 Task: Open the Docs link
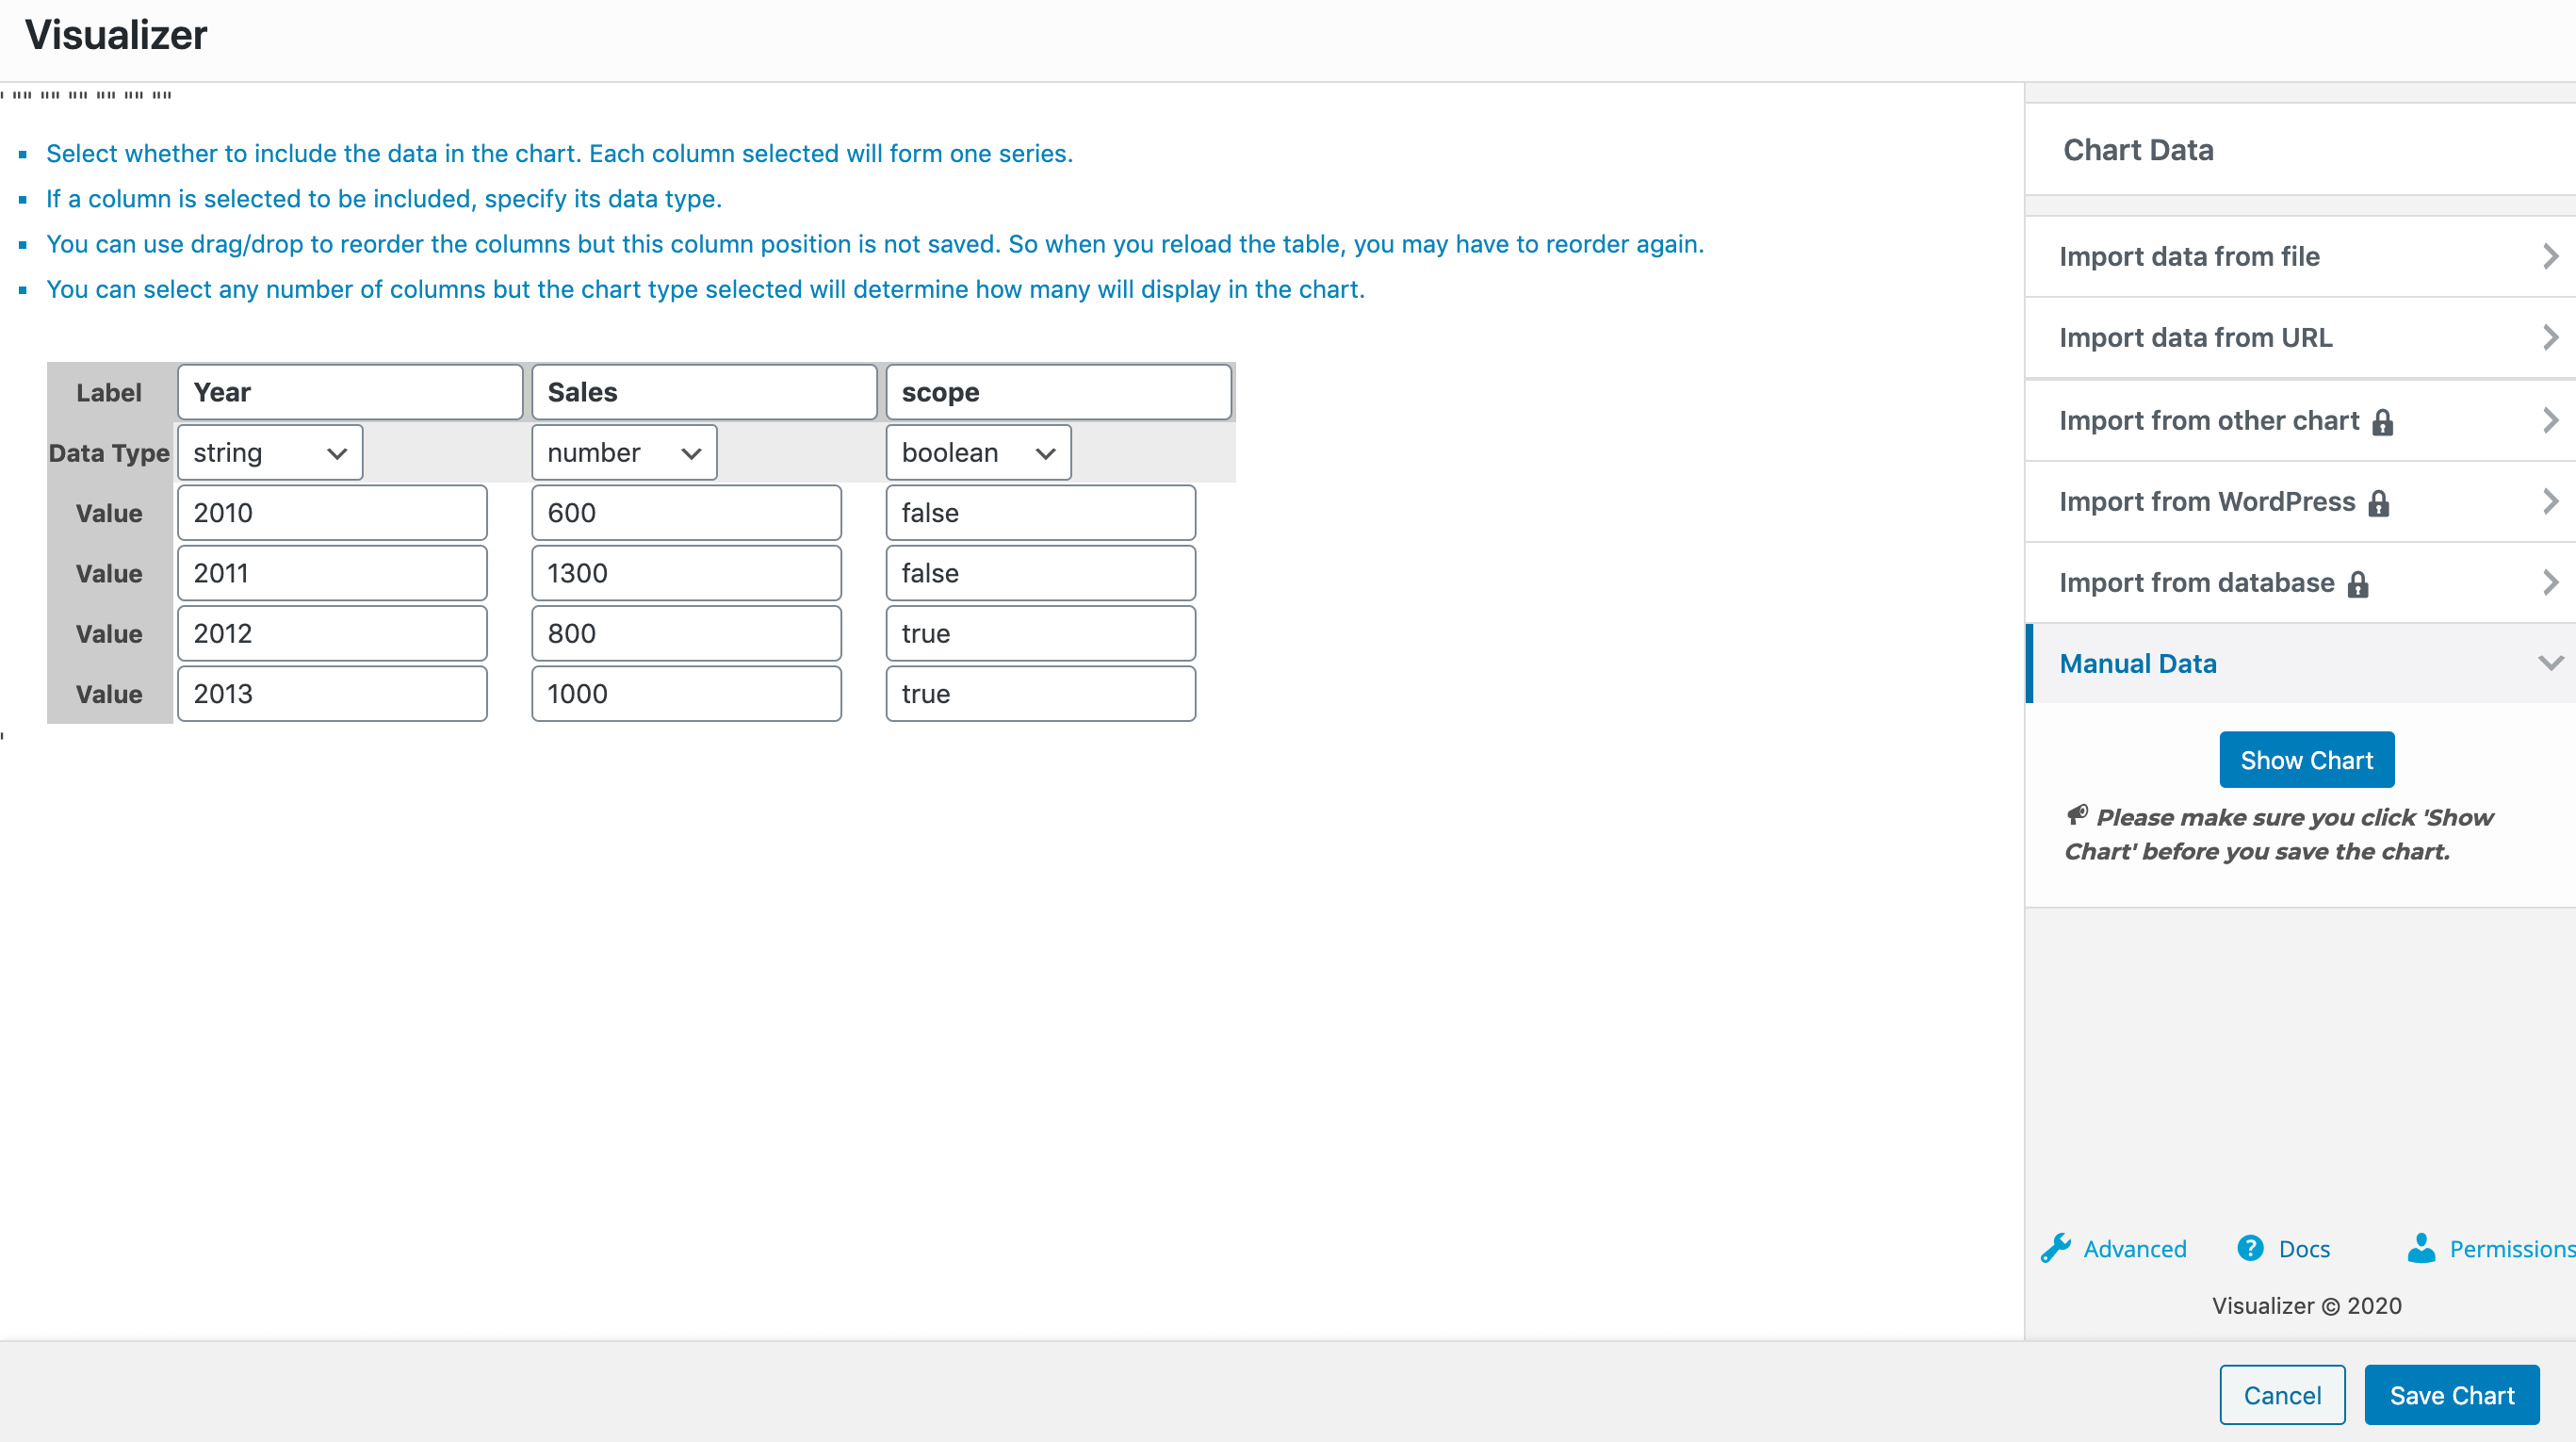(2303, 1249)
